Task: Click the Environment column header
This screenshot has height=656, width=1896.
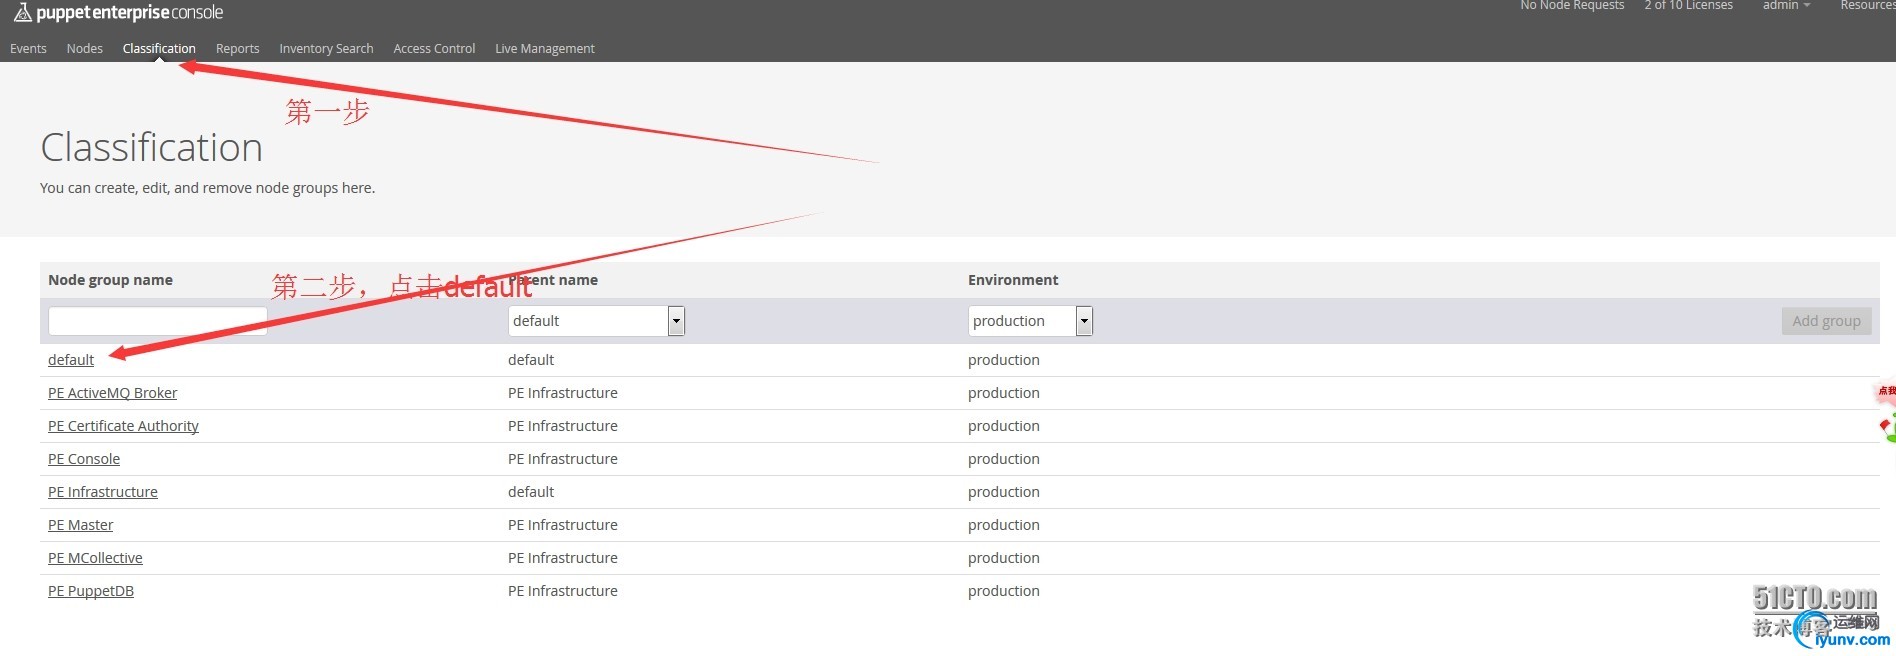Action: click(1013, 280)
